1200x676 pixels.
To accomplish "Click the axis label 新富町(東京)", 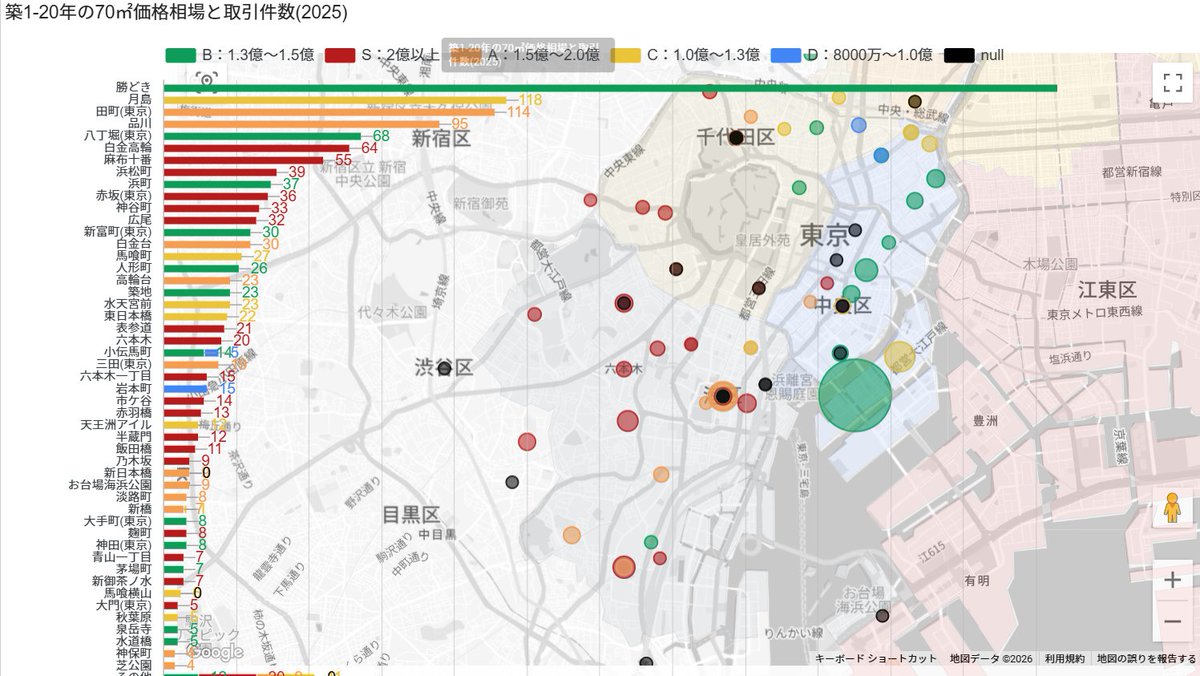I will click(x=118, y=231).
